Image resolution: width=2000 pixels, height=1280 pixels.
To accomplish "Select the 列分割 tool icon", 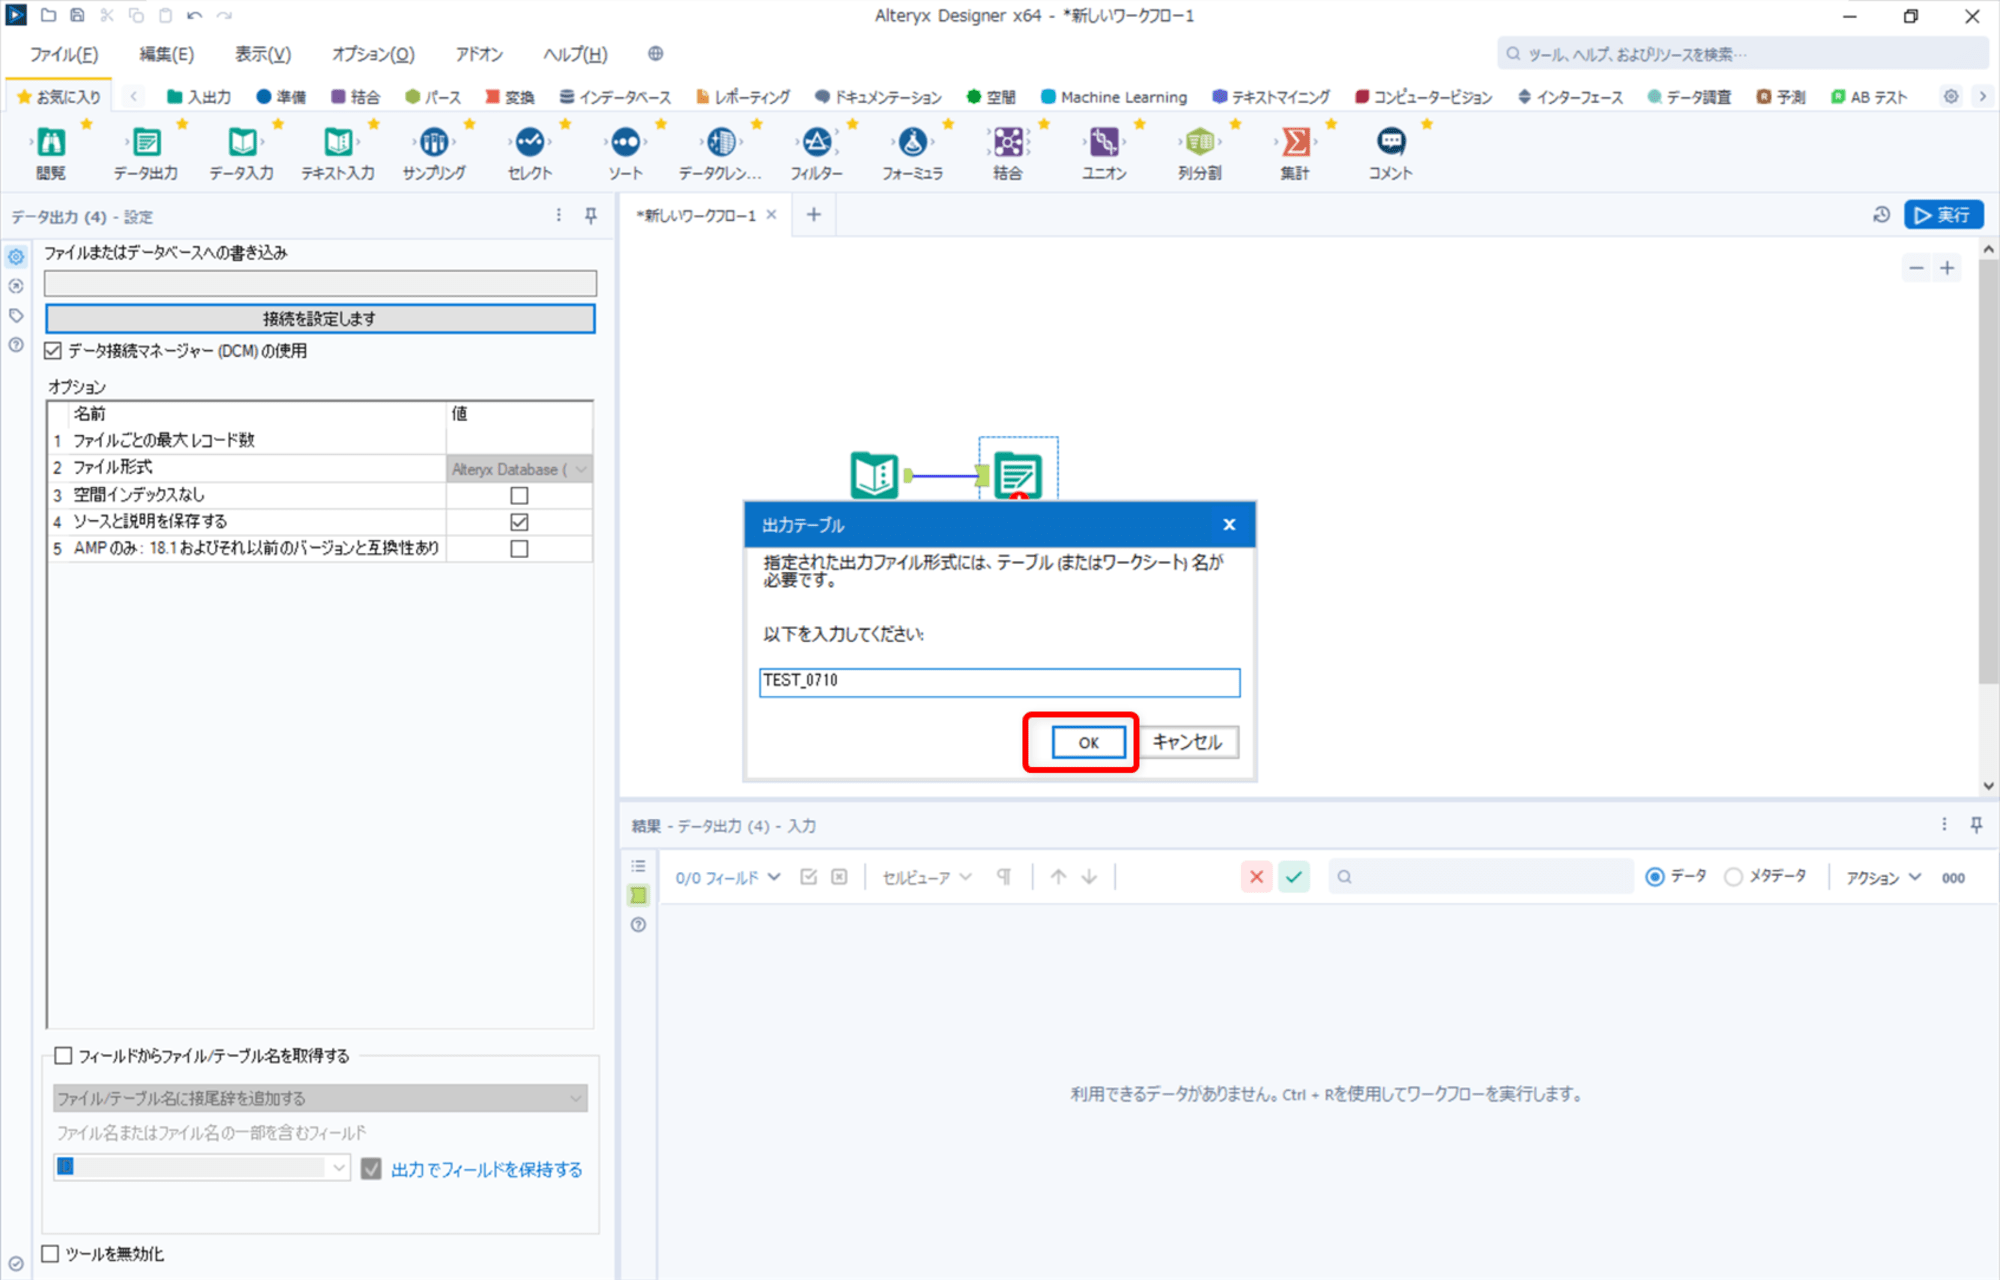I will (x=1200, y=143).
